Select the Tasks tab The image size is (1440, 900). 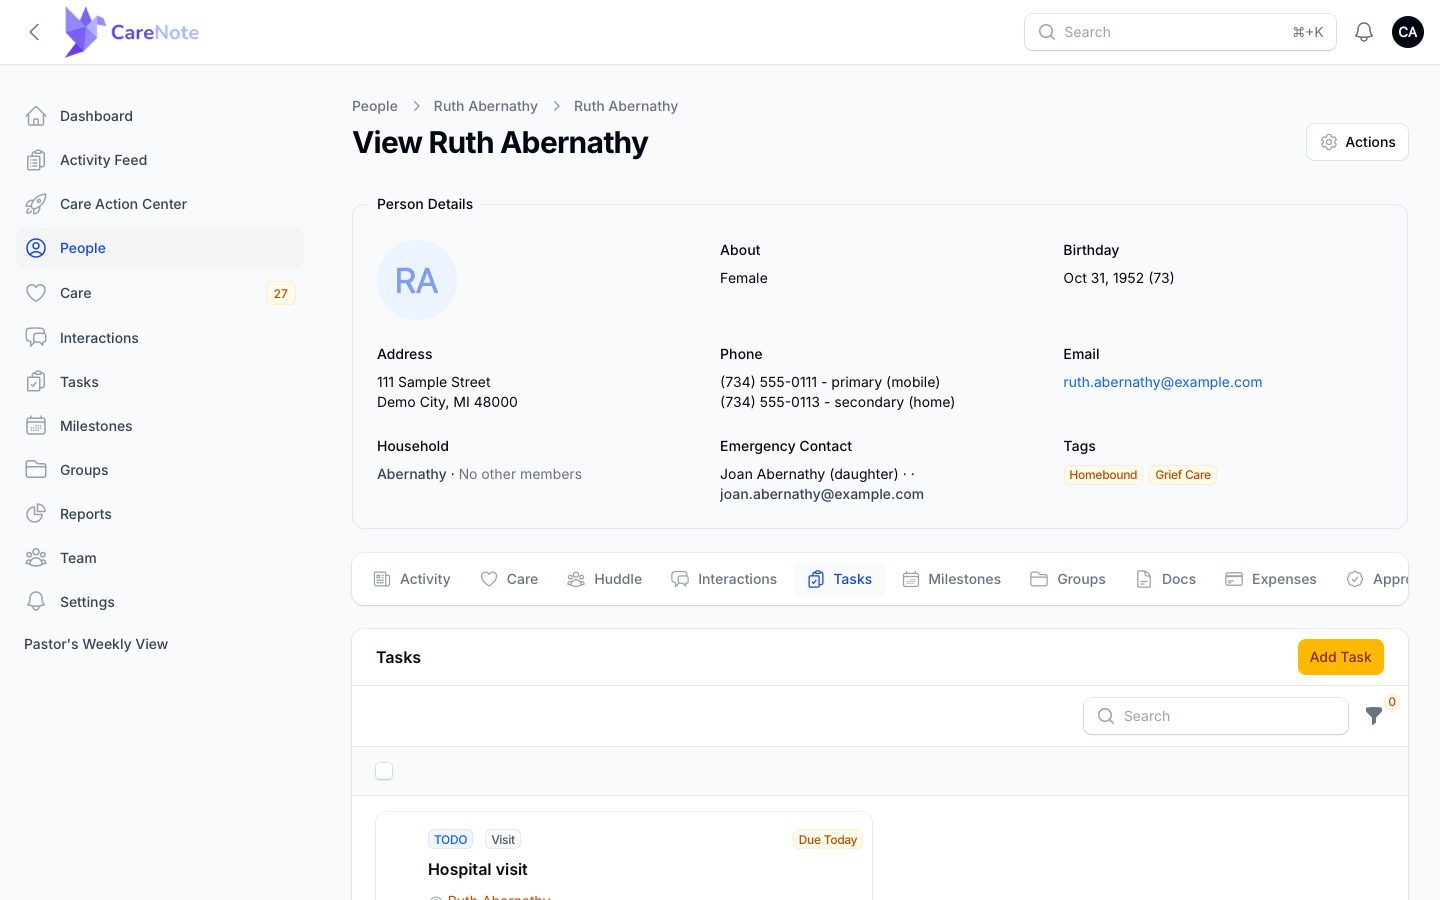tap(840, 579)
